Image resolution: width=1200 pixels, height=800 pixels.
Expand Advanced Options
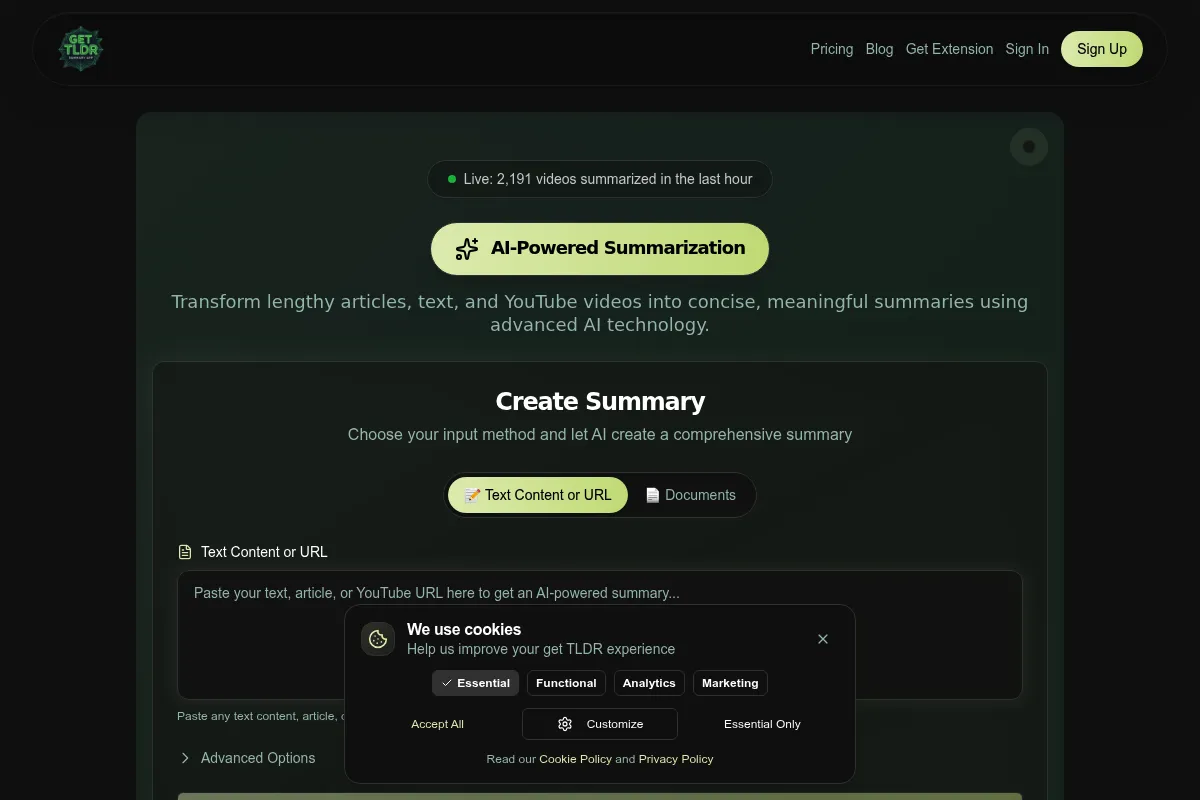point(247,758)
